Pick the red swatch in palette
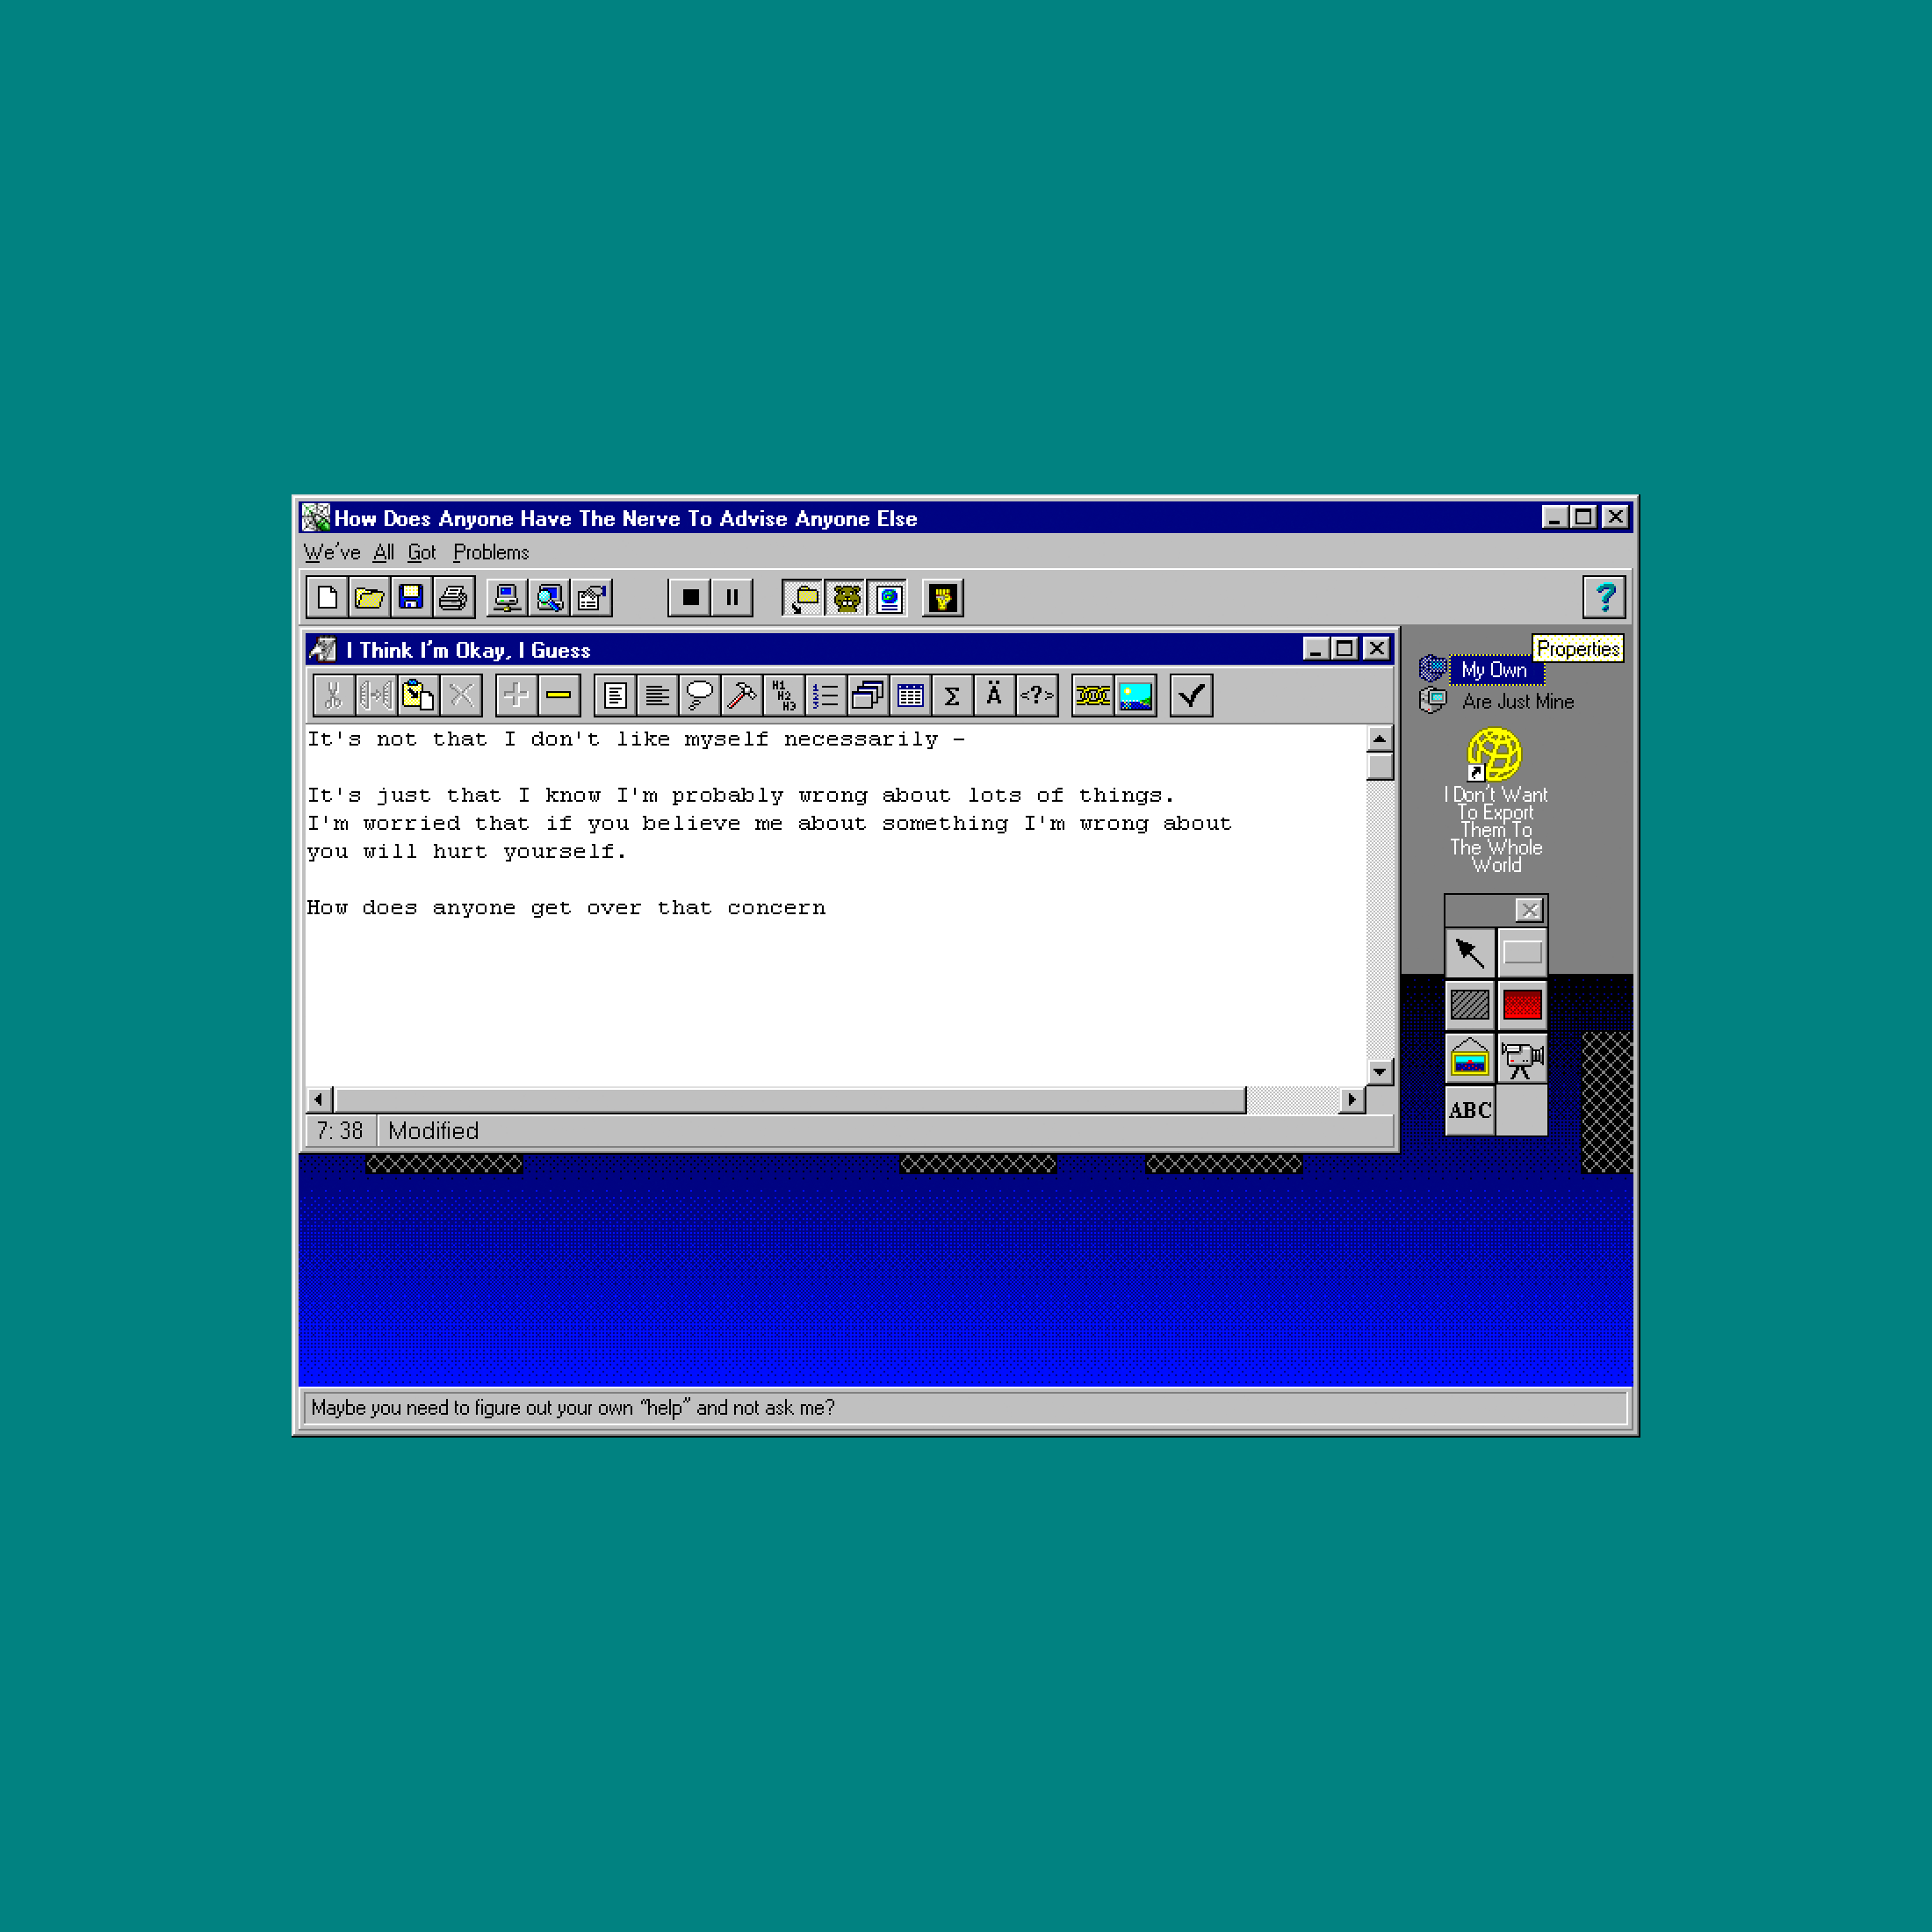 pyautogui.click(x=1522, y=1005)
